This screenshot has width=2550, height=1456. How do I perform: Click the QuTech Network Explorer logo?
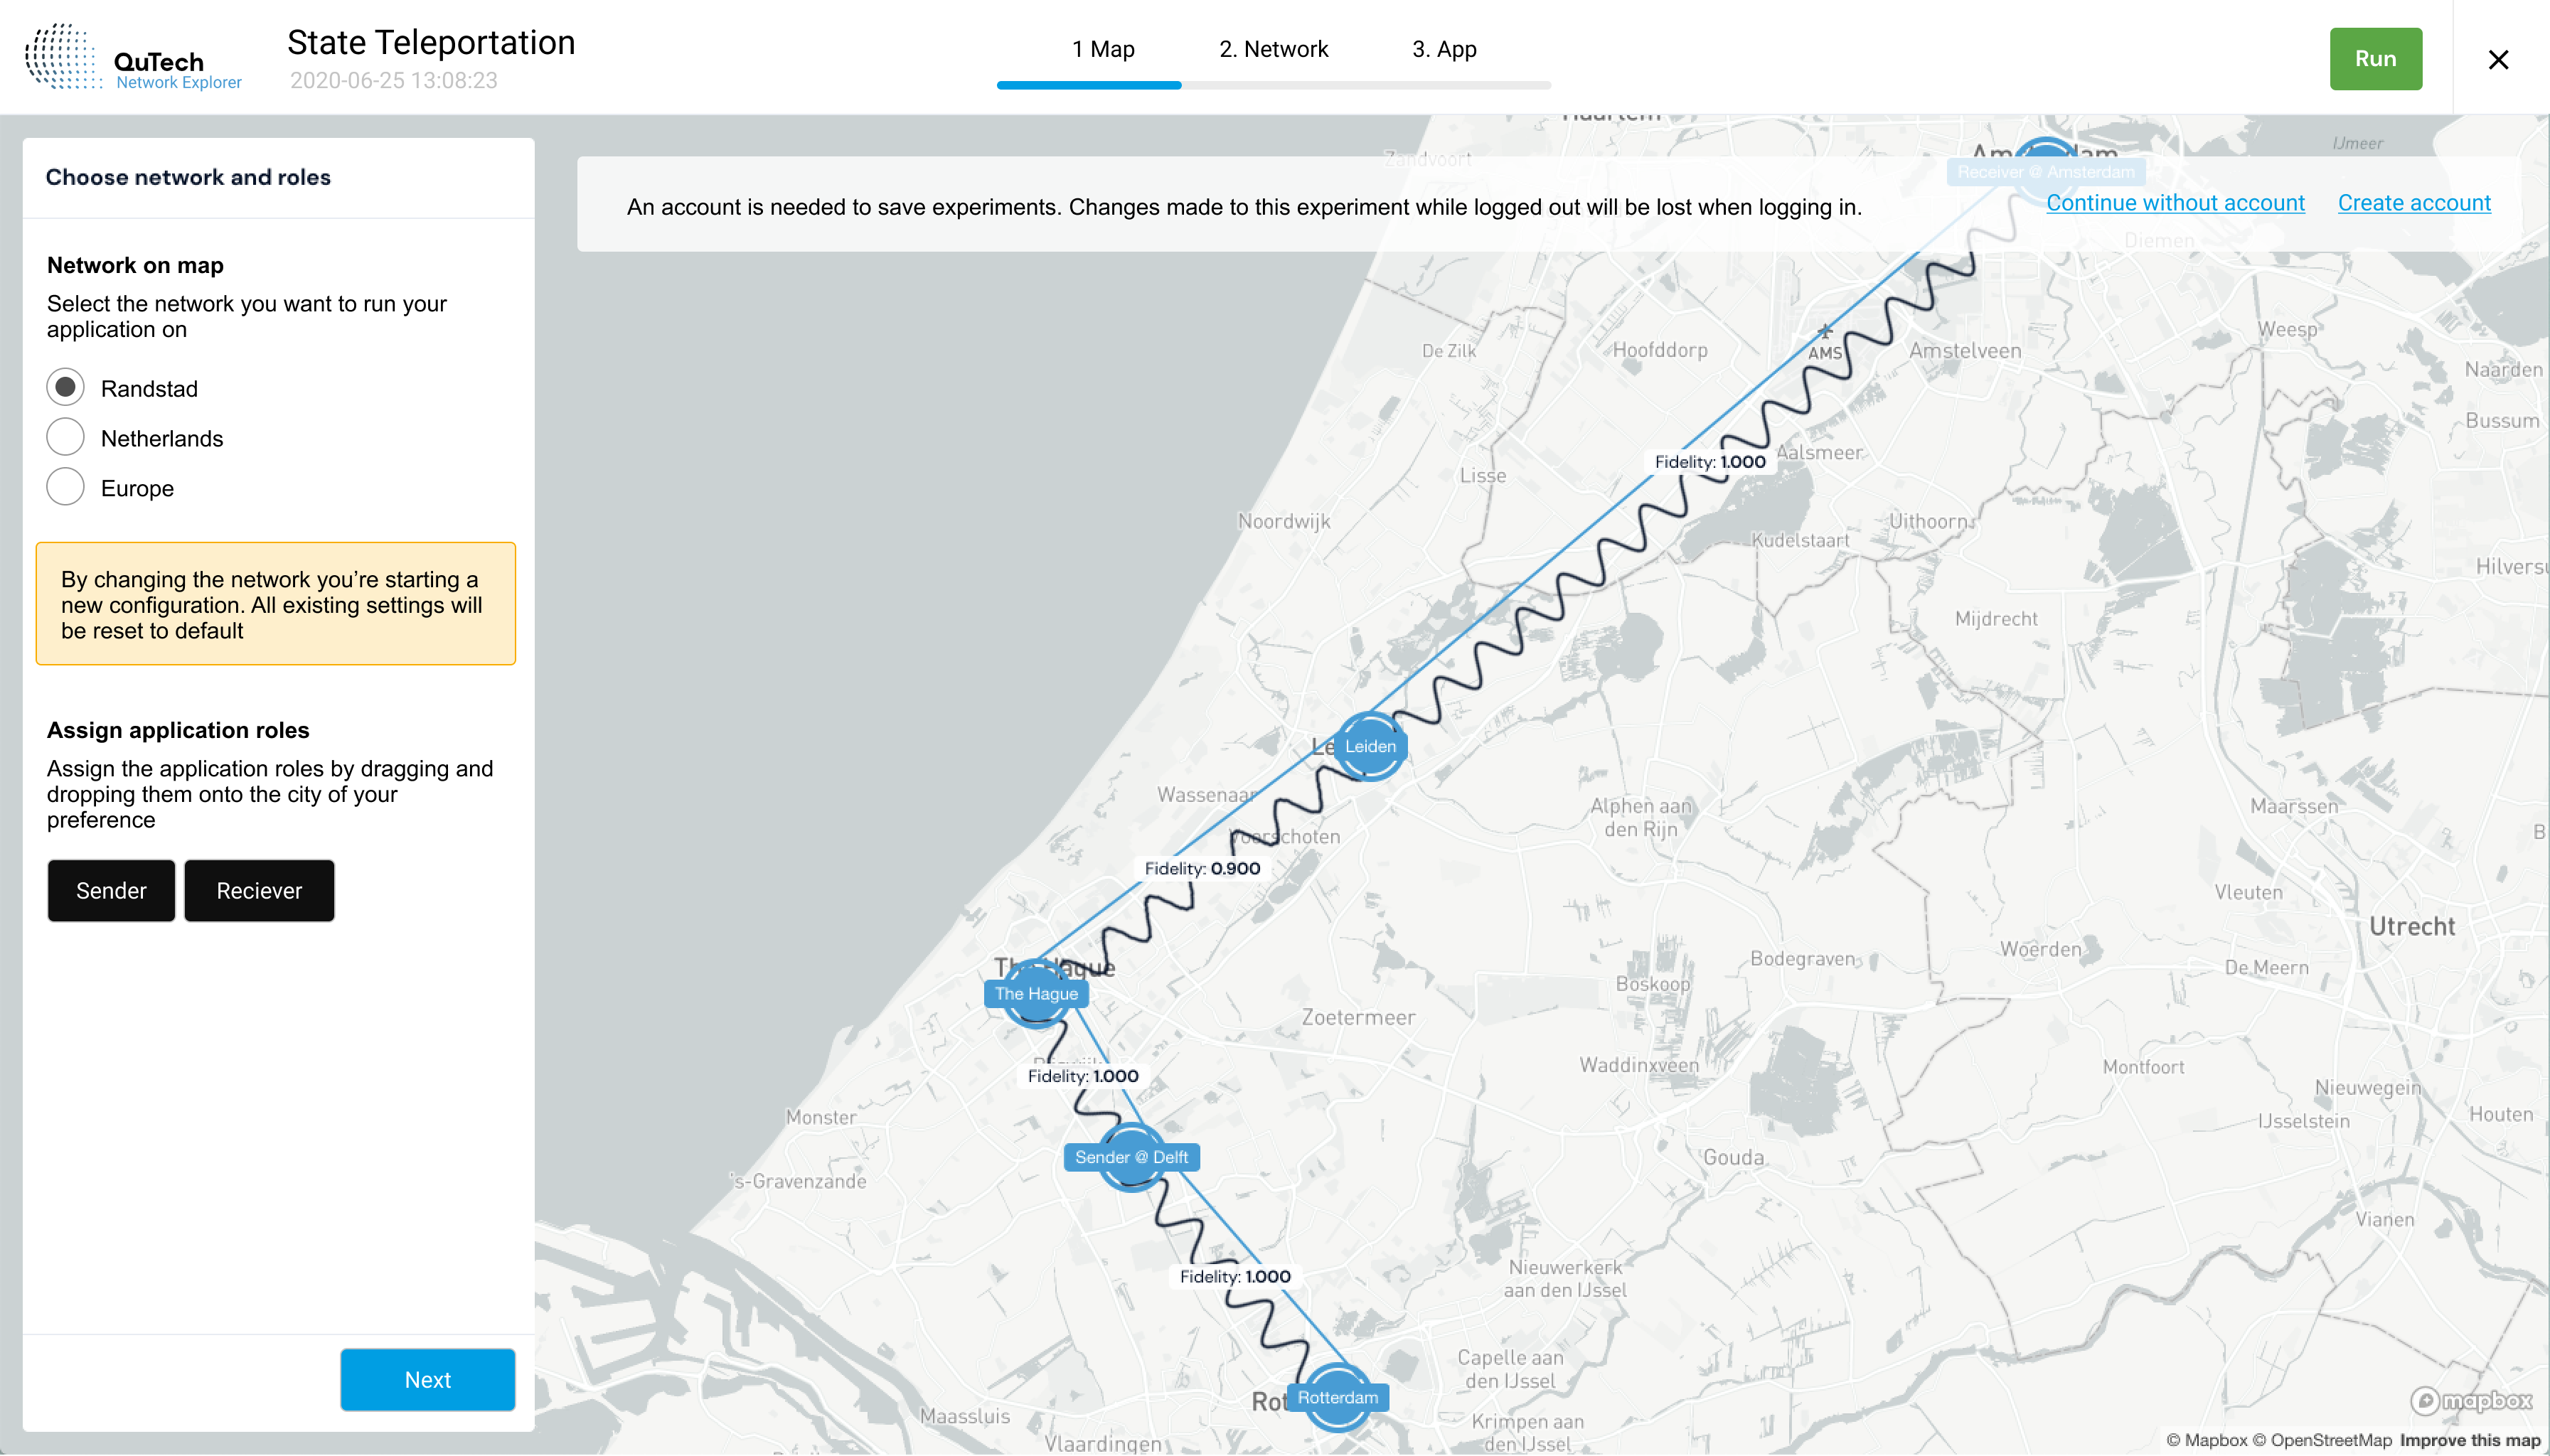(x=133, y=58)
